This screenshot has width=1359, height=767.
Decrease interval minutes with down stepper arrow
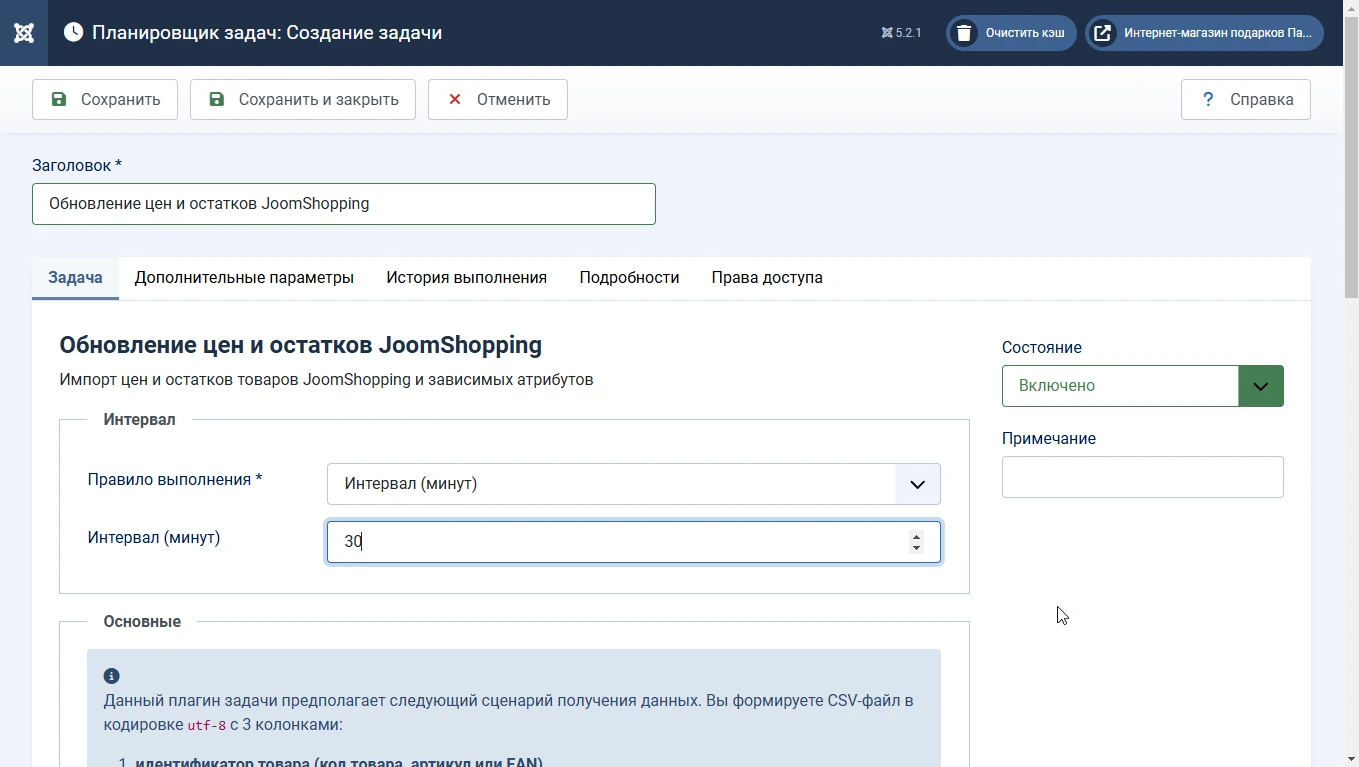[916, 548]
